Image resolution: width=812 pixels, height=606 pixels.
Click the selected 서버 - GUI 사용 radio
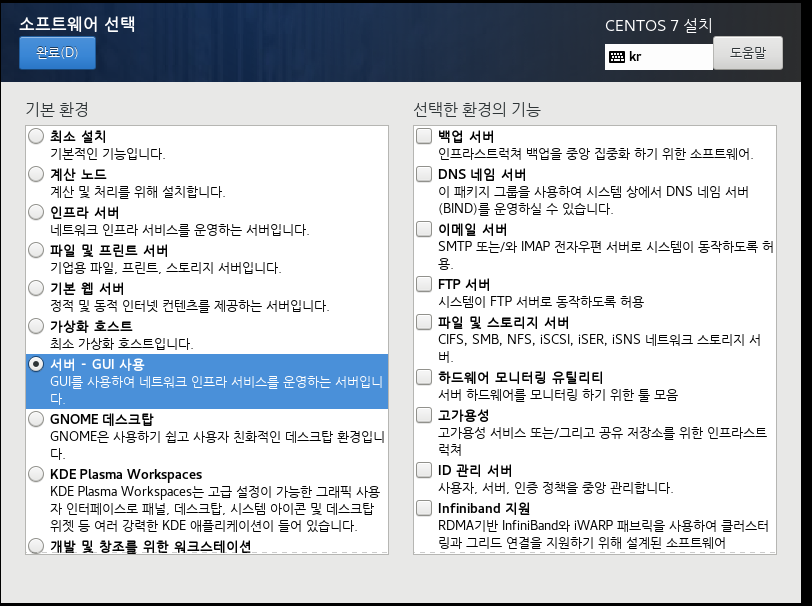(x=36, y=364)
